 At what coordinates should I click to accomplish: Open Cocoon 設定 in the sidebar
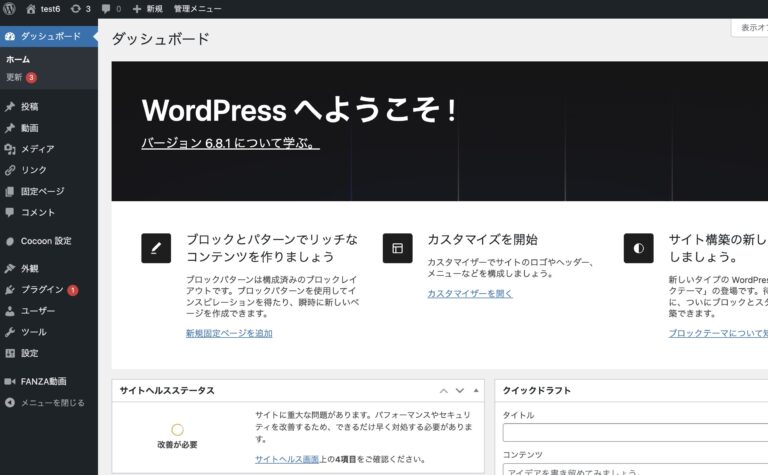pos(46,241)
